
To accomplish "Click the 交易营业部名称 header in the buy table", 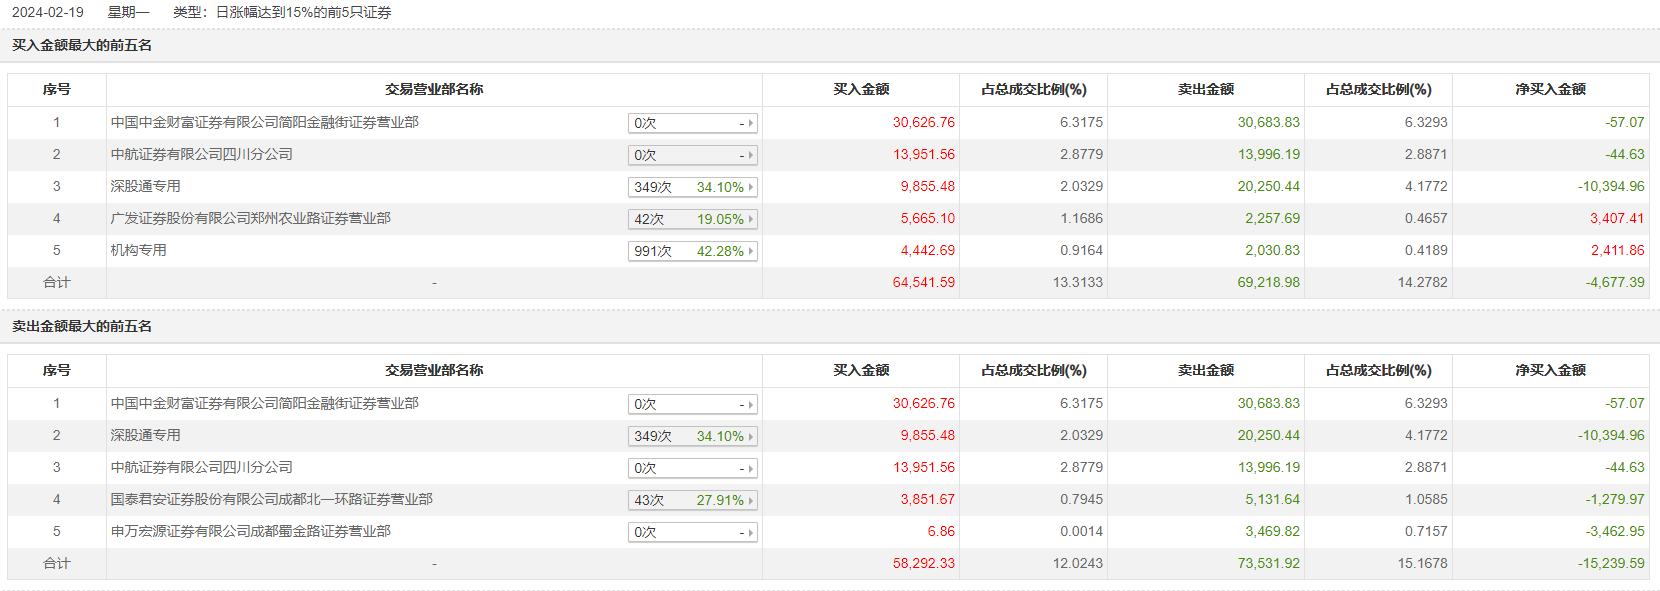I will click(434, 89).
